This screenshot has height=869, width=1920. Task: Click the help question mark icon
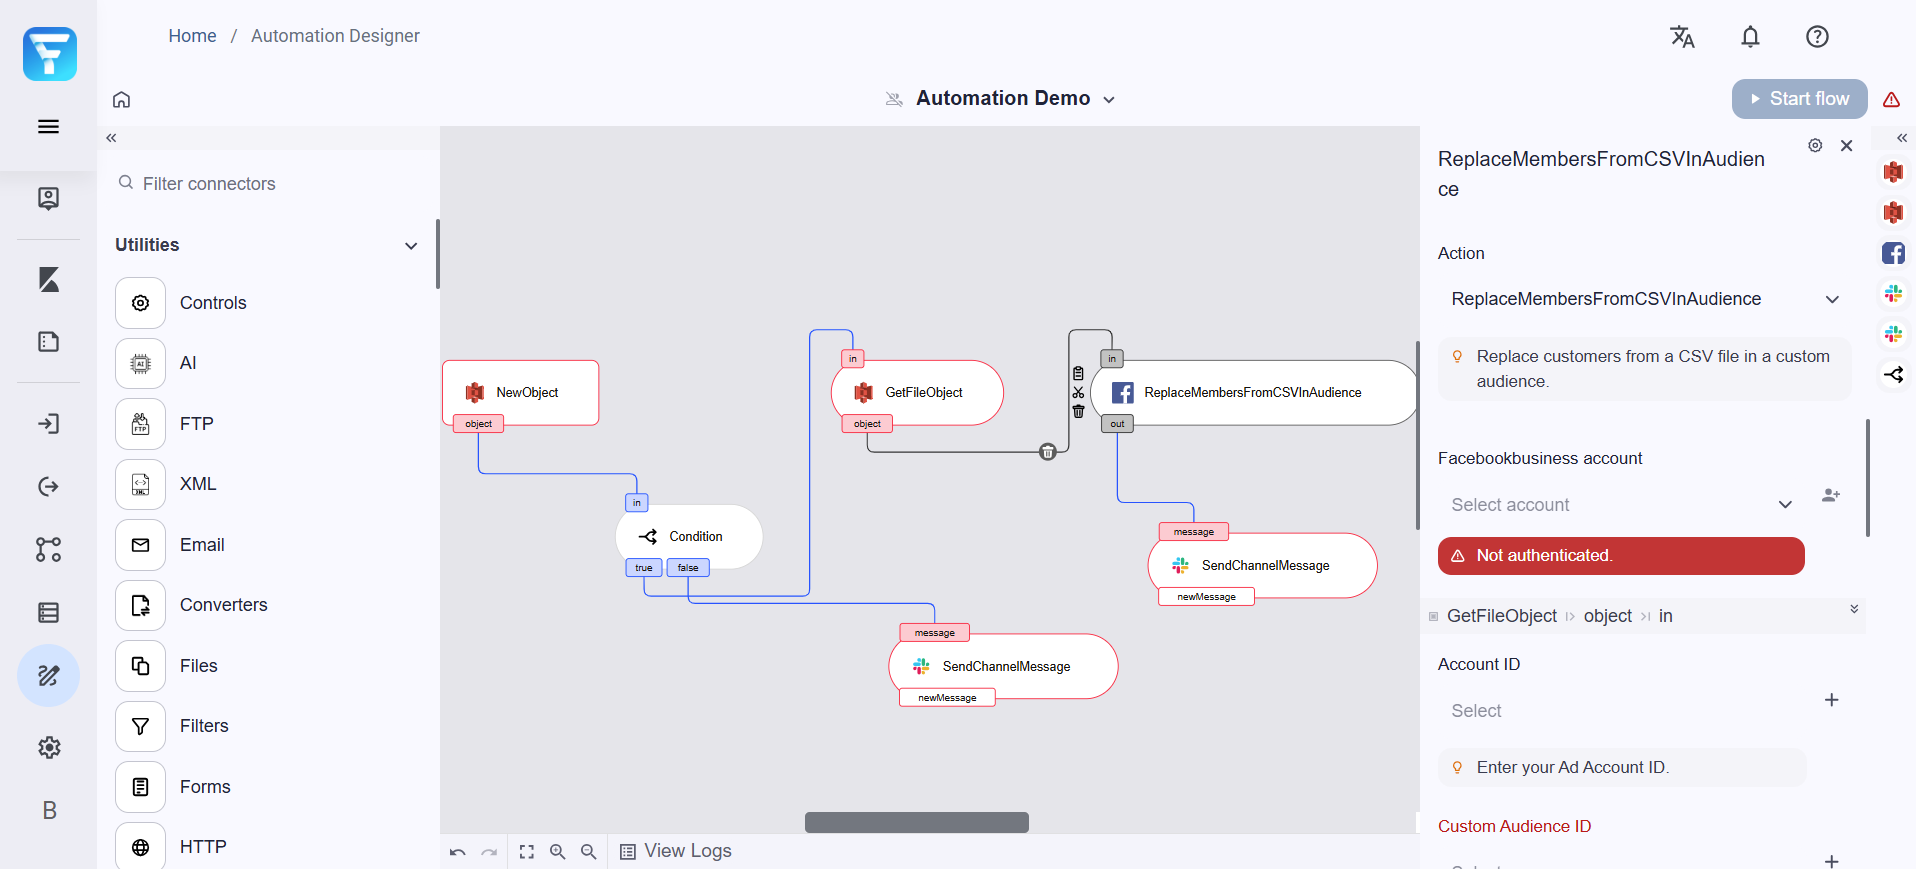pyautogui.click(x=1817, y=37)
